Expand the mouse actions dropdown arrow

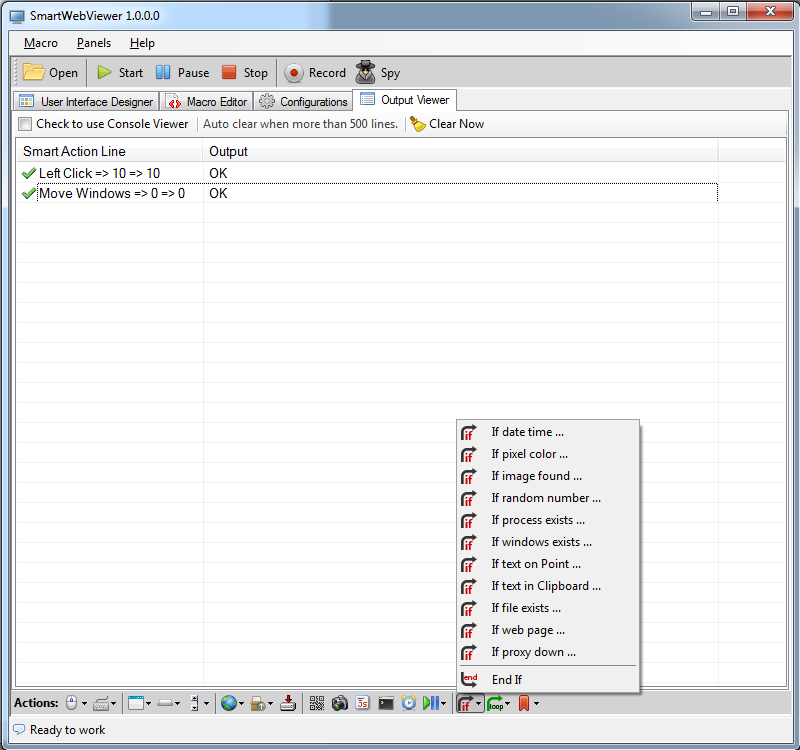click(84, 704)
